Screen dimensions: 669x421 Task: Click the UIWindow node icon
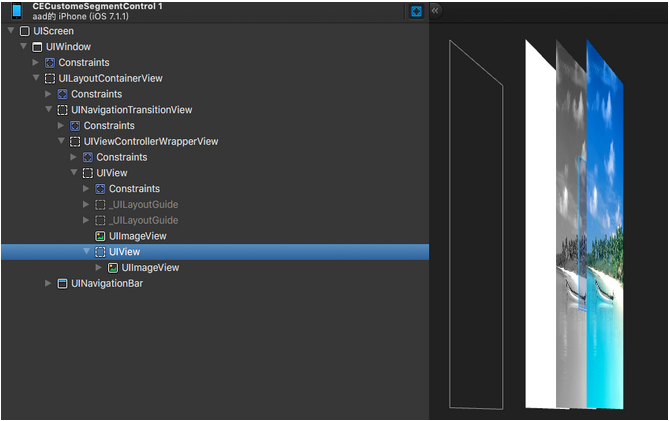click(x=38, y=47)
